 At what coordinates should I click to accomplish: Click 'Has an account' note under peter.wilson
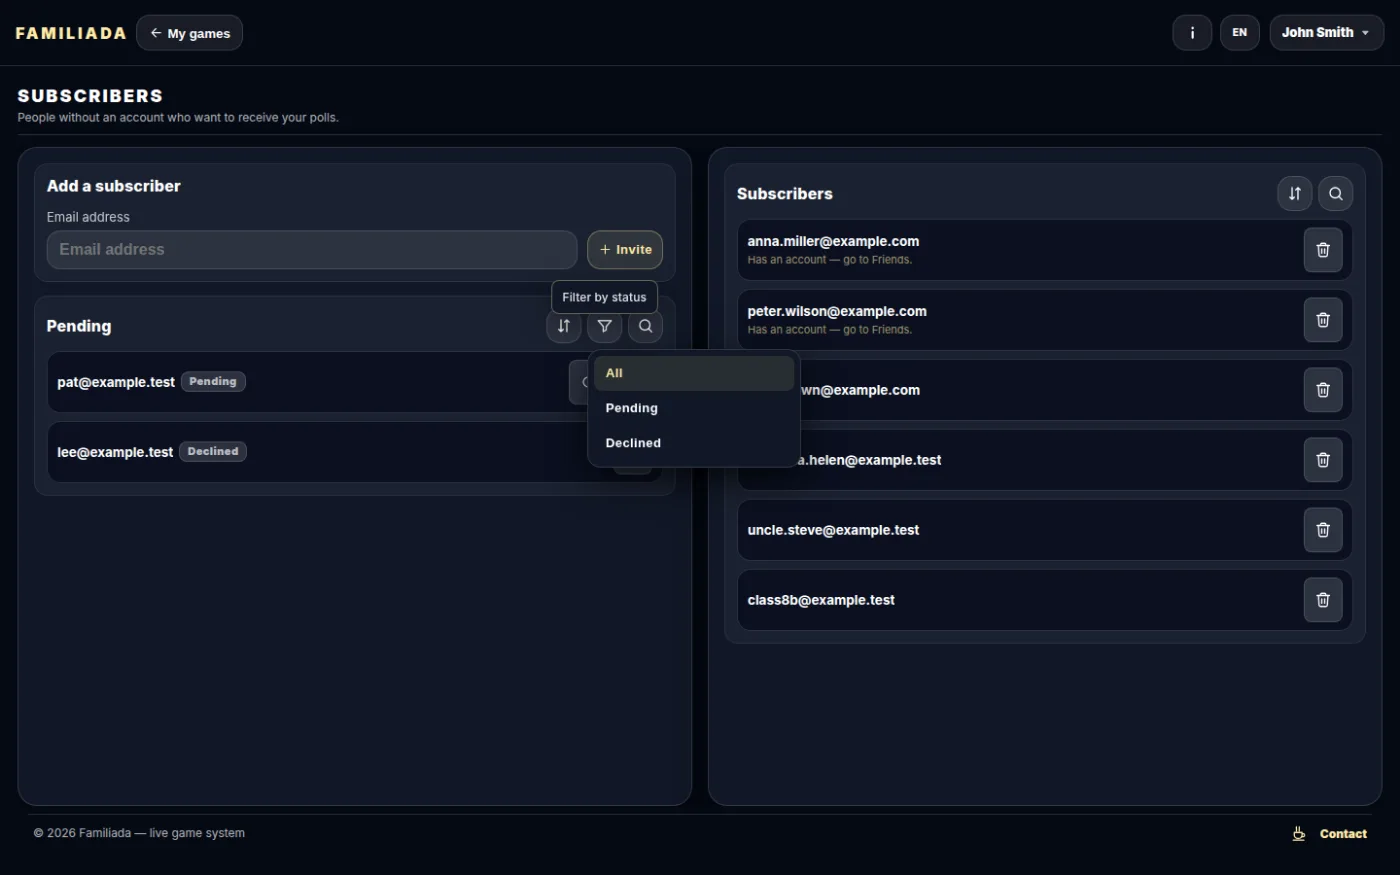pyautogui.click(x=830, y=330)
